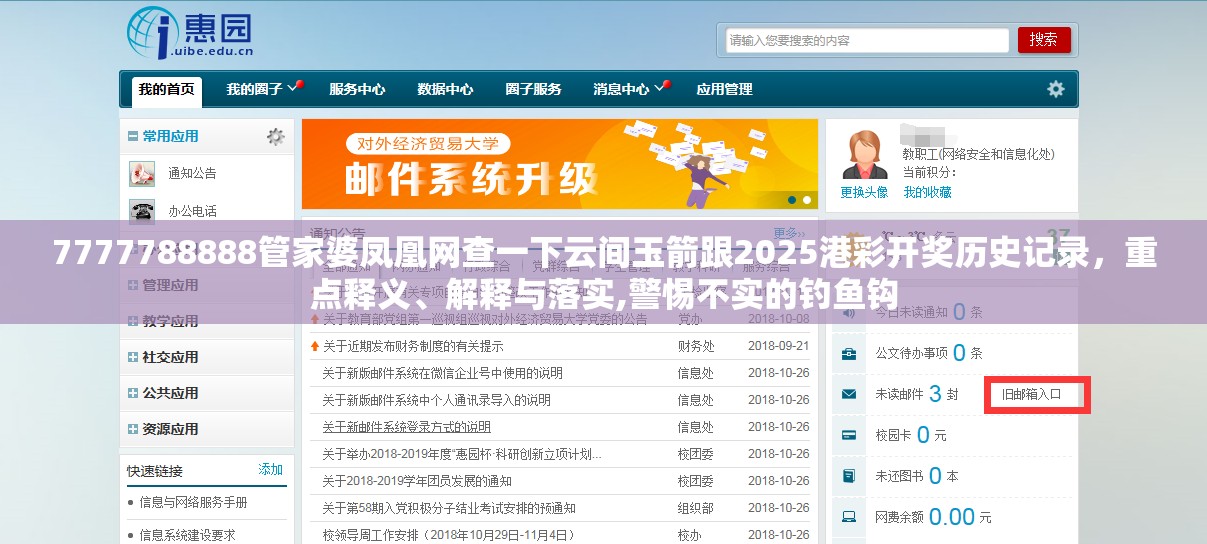Open the 信息系统建设要求 quick link
The image size is (1207, 544).
[x=187, y=535]
